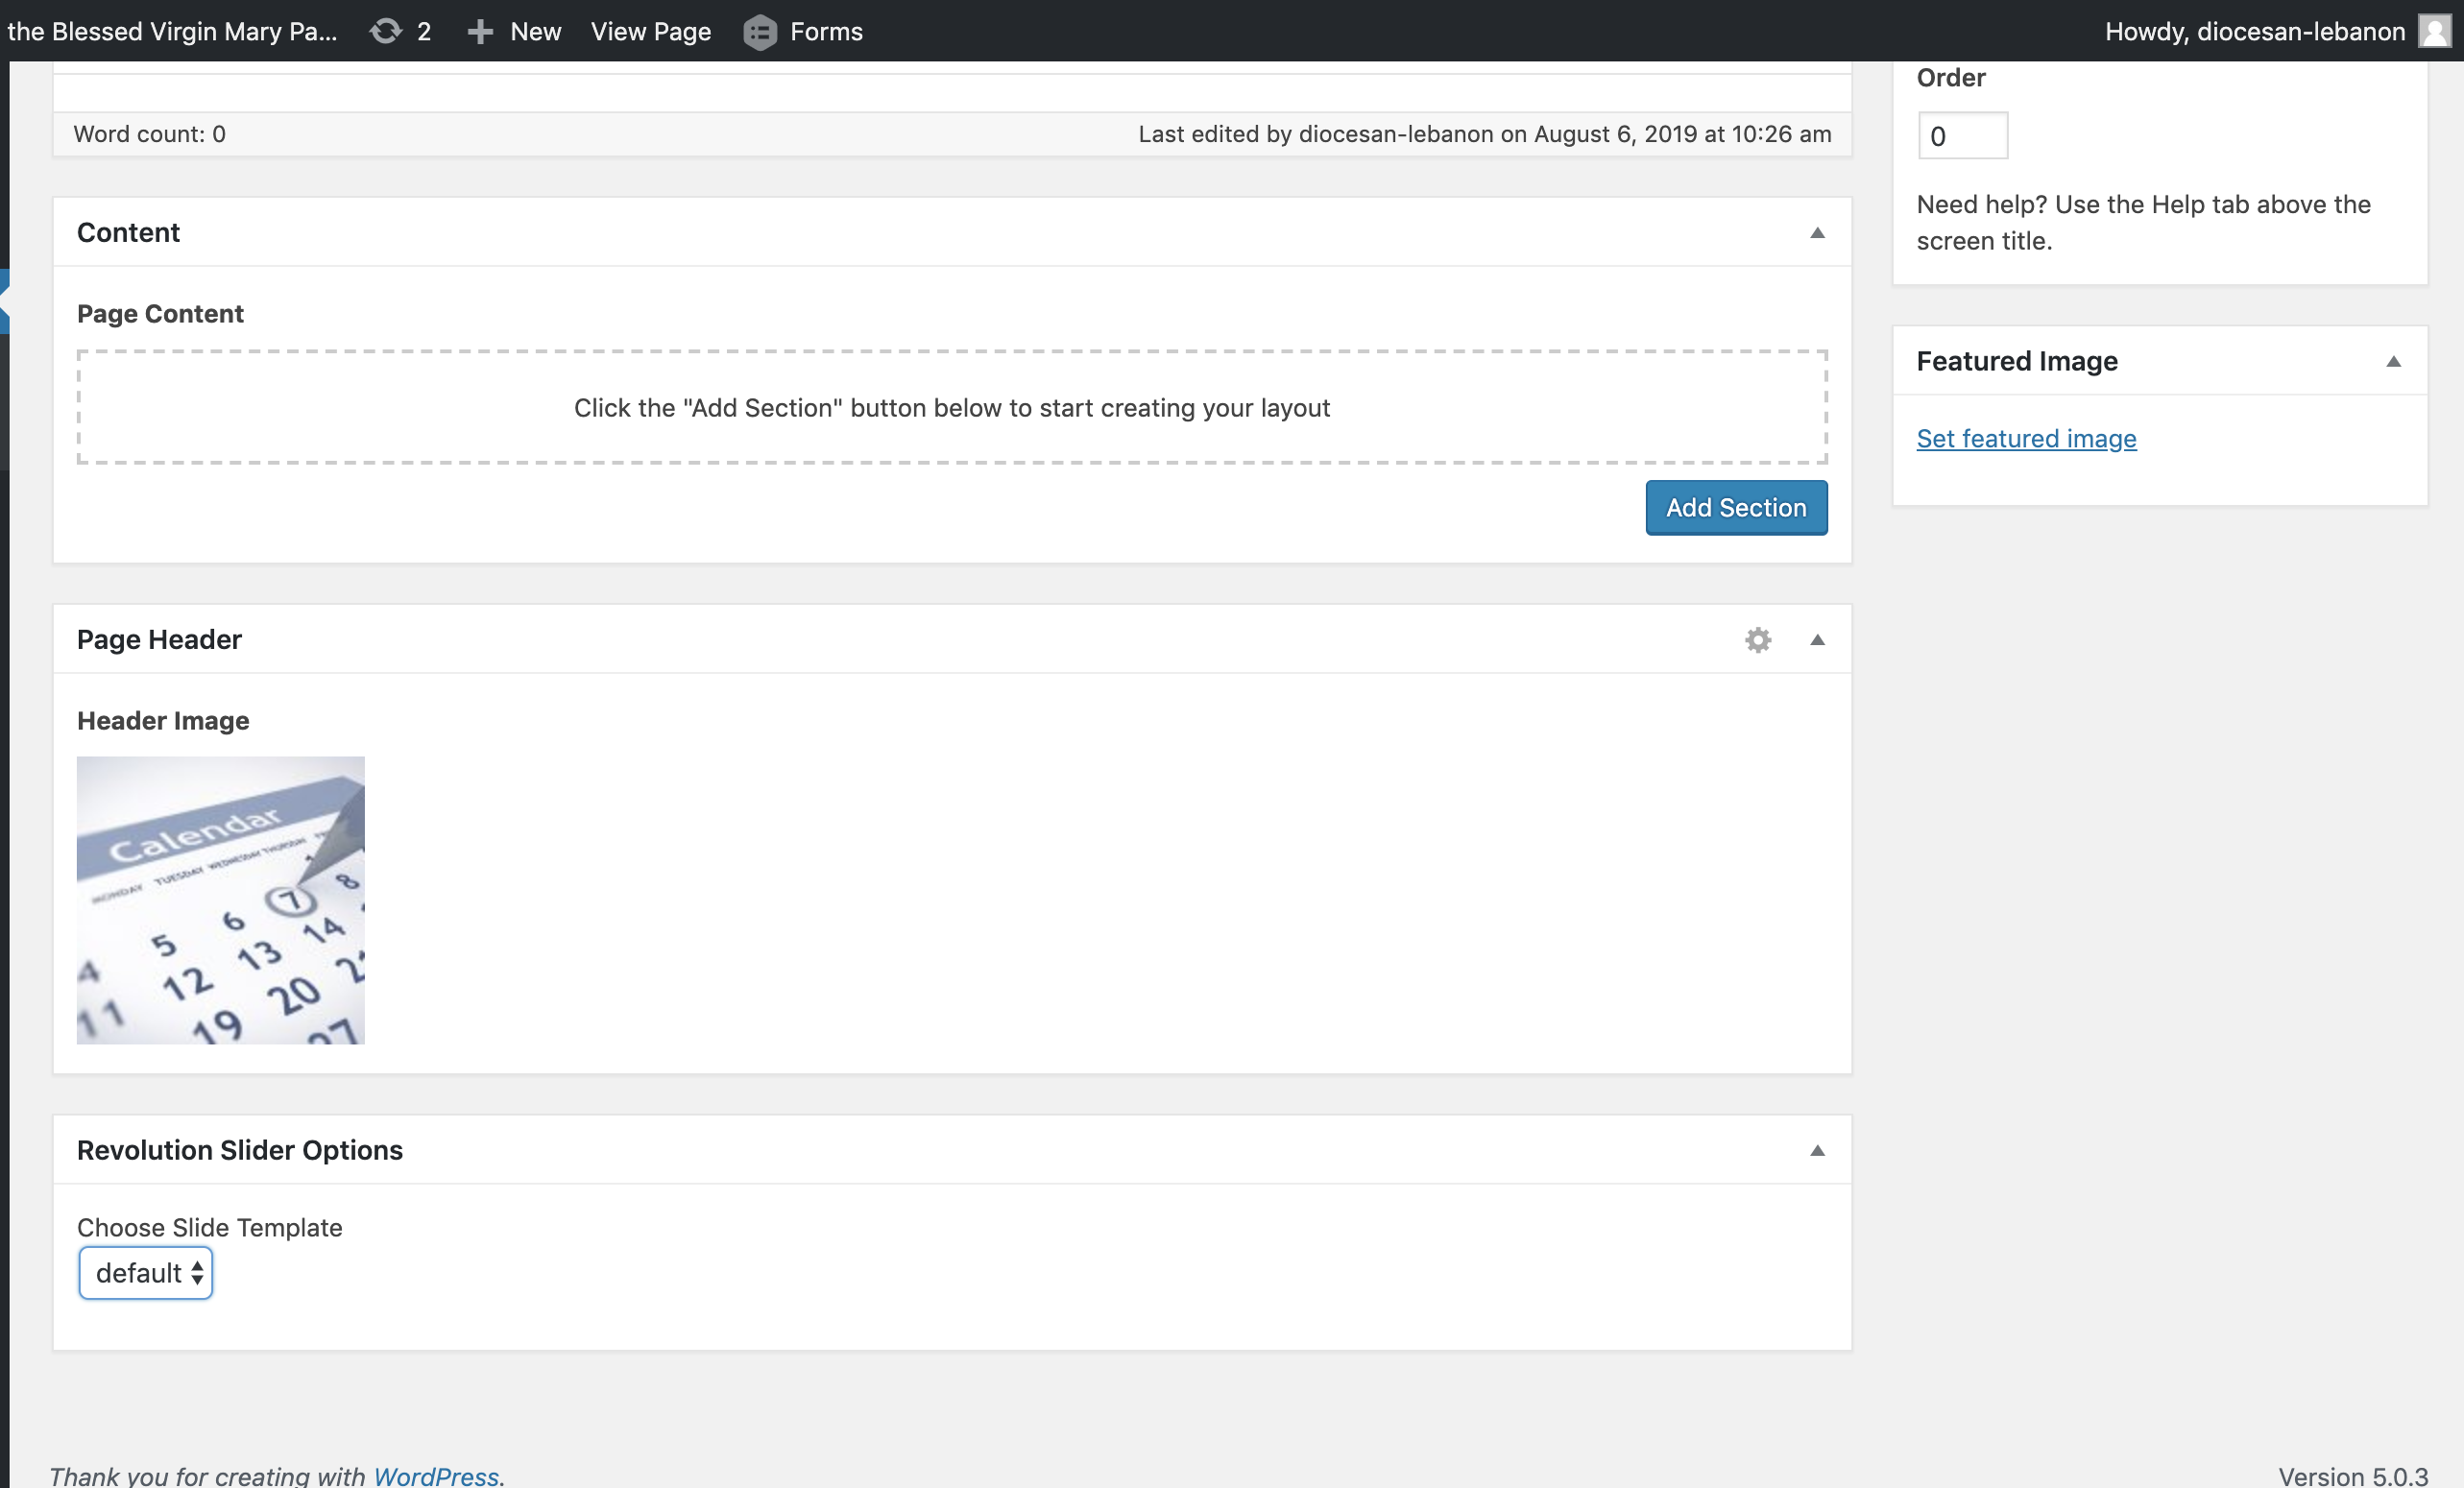Open the Page Header gear settings icon
Viewport: 2464px width, 1488px height.
pos(1758,640)
